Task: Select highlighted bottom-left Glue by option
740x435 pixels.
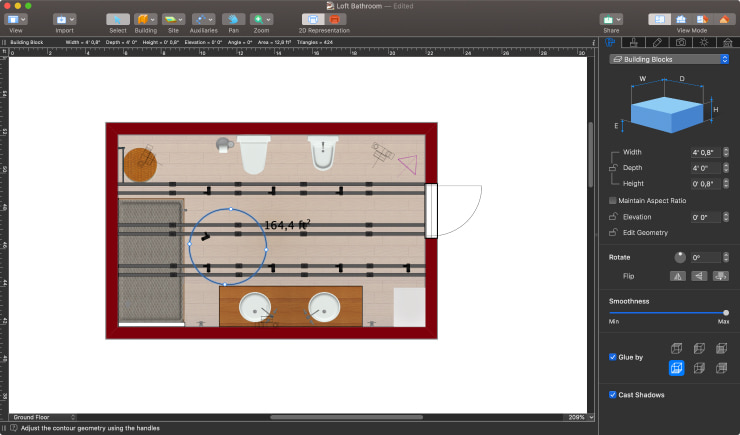Action: click(676, 368)
